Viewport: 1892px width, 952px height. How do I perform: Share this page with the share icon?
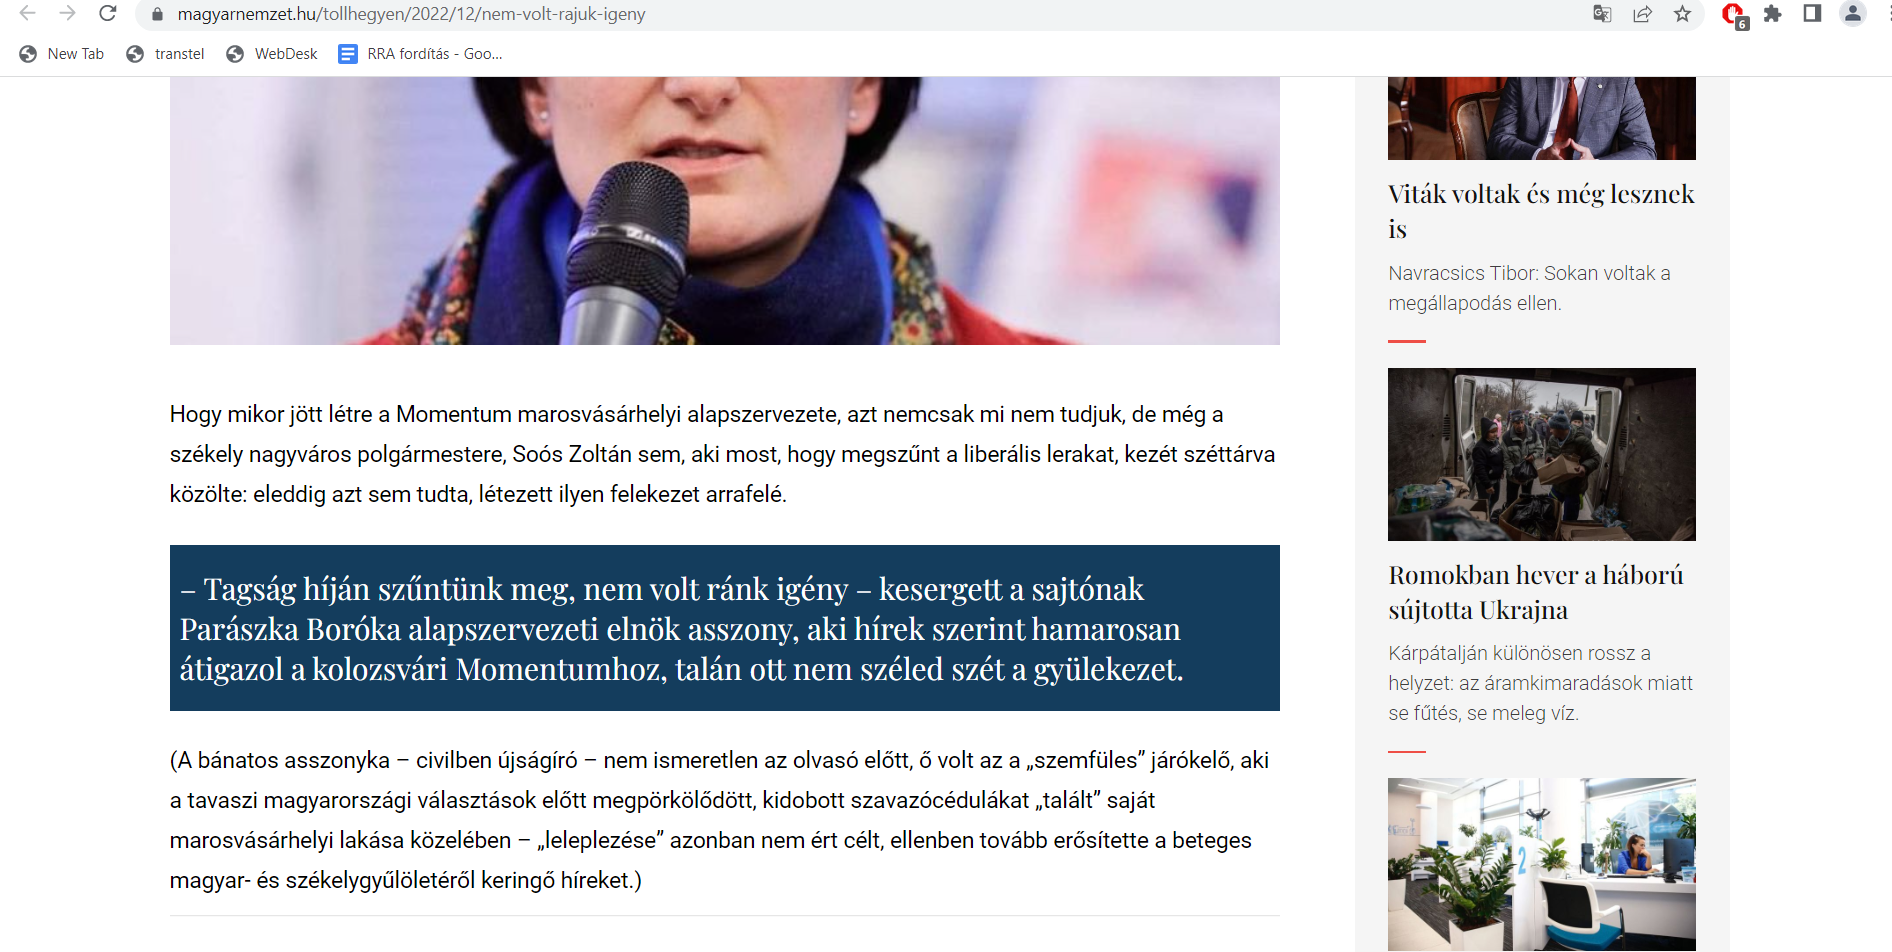point(1642,14)
